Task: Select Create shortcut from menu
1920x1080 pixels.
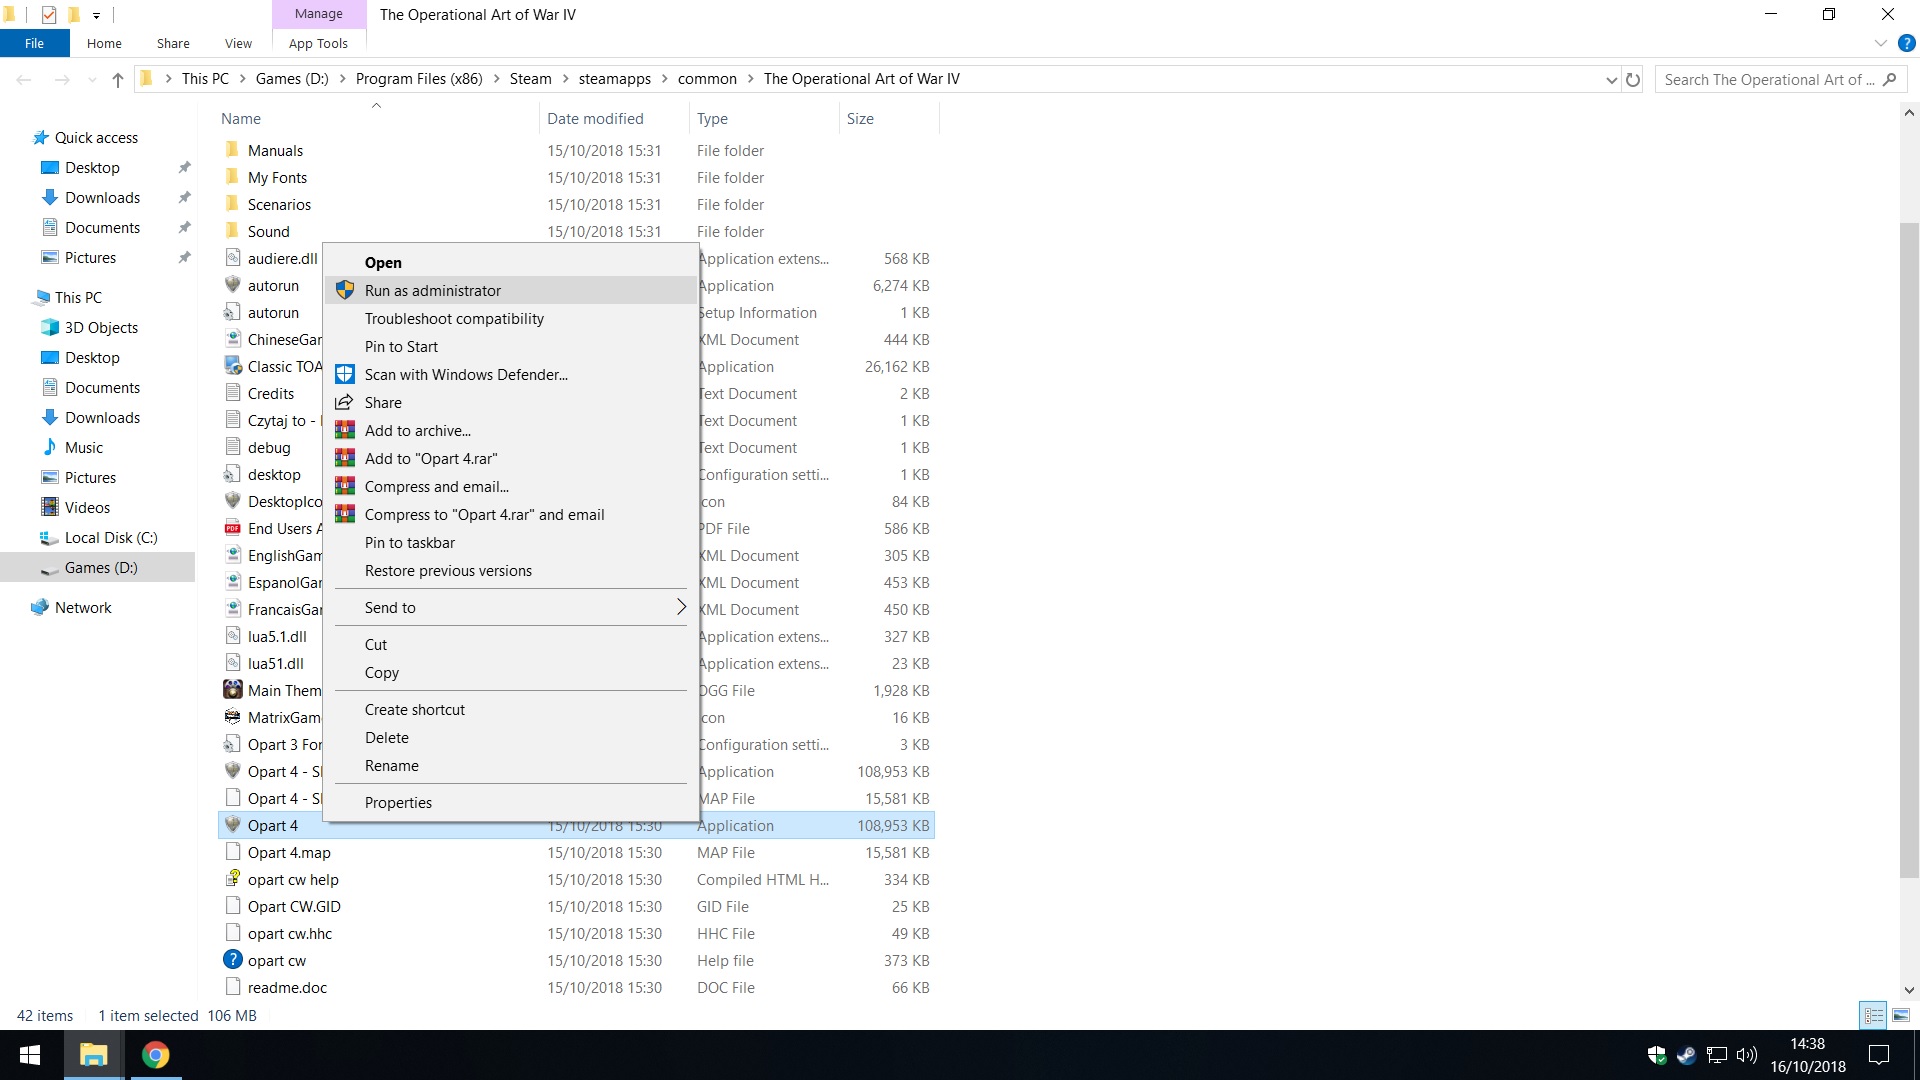Action: [x=511, y=709]
